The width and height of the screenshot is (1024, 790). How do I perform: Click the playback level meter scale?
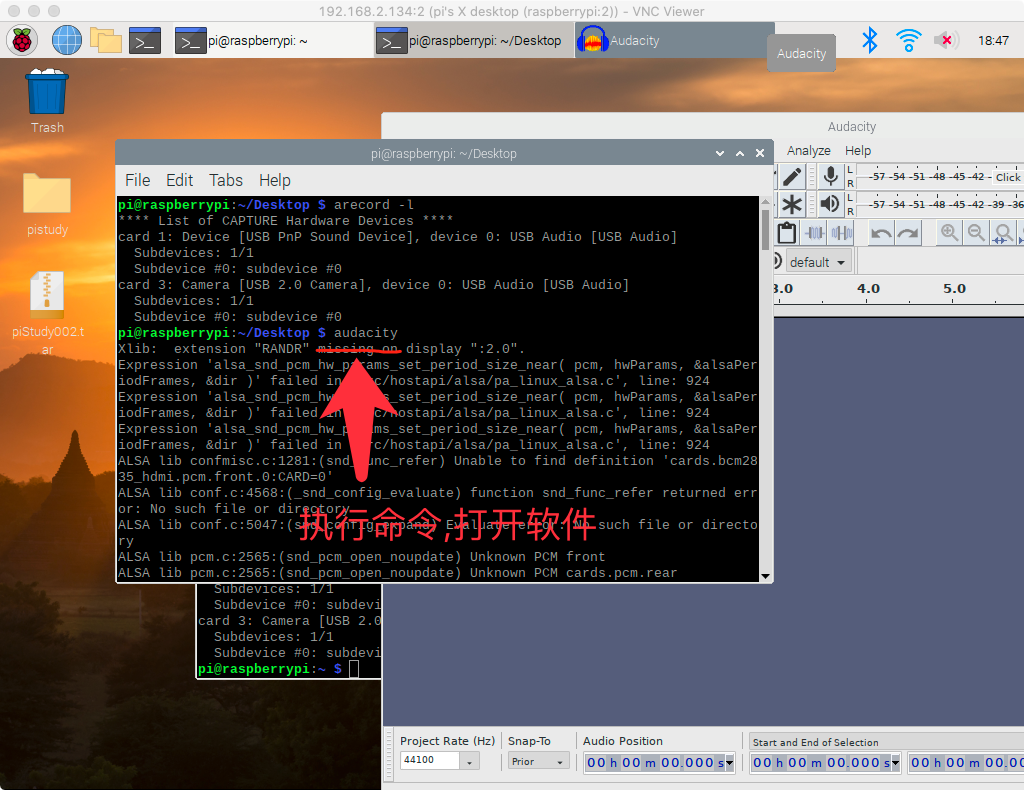click(940, 204)
